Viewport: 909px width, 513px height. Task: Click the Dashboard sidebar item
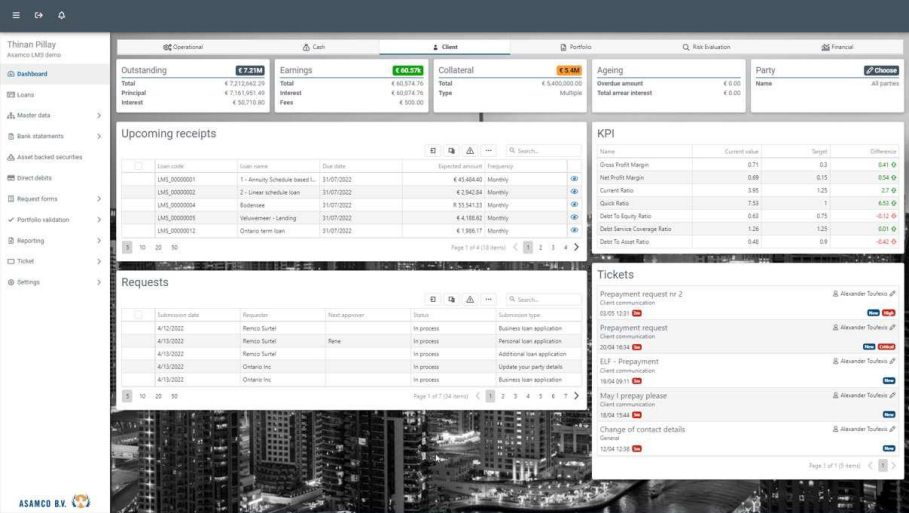[54, 74]
